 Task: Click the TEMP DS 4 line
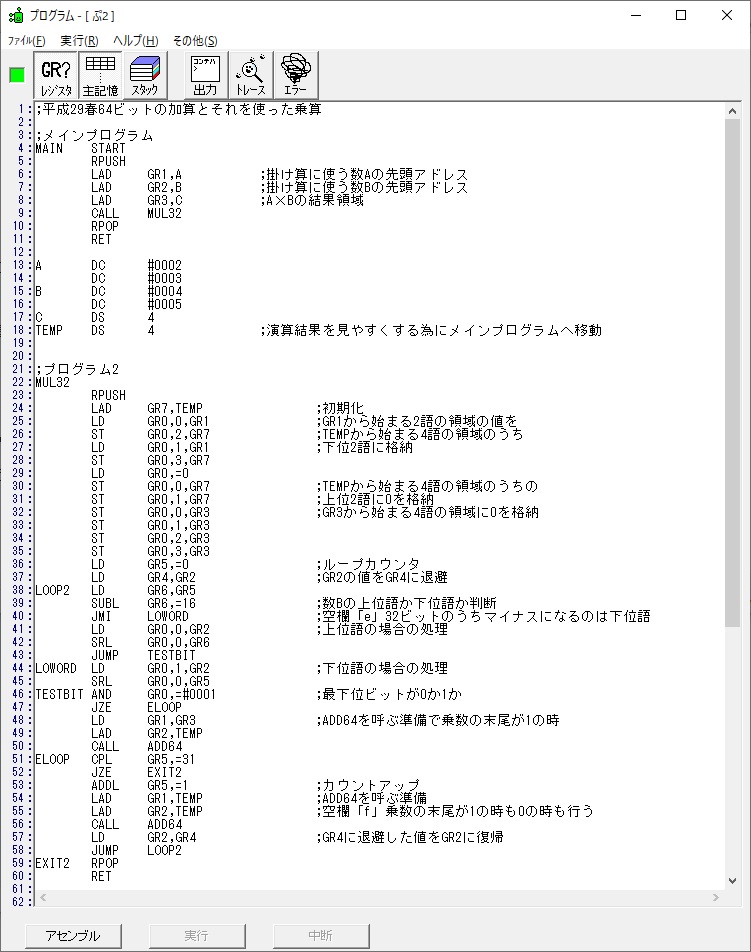pyautogui.click(x=95, y=330)
